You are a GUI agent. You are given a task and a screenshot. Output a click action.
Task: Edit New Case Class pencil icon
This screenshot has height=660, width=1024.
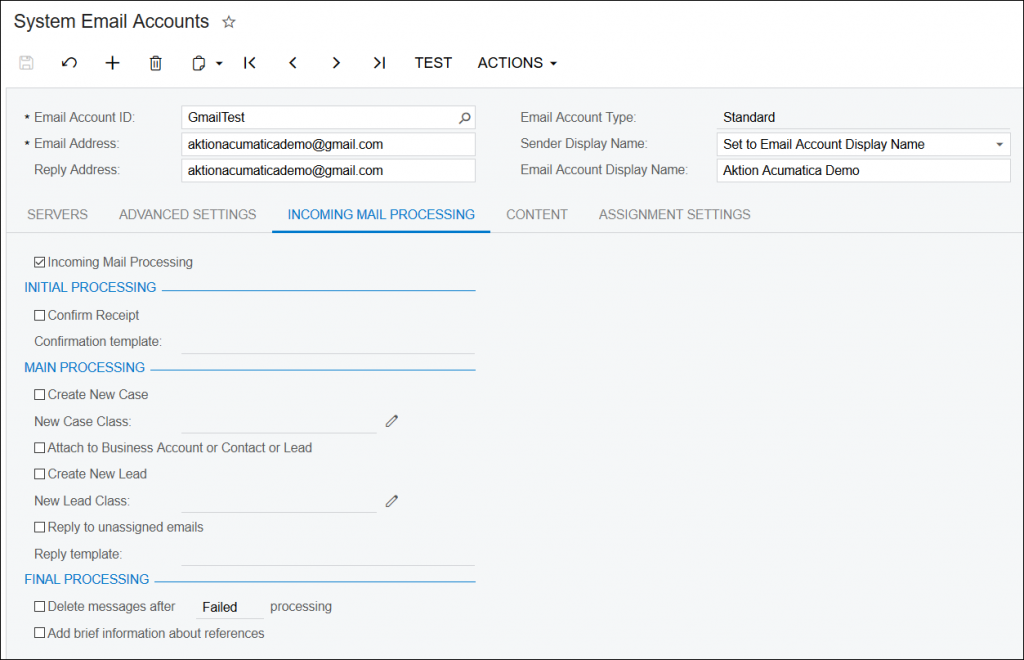coord(392,421)
